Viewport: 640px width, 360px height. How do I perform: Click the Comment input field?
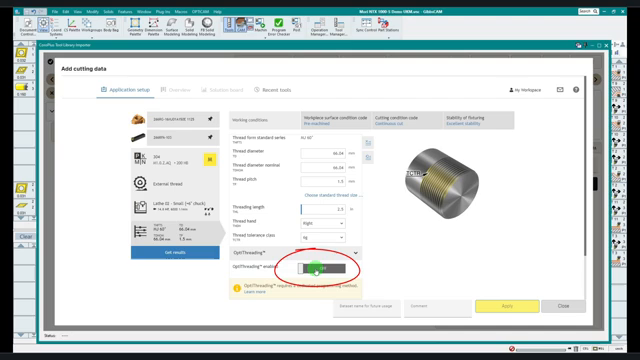[x=438, y=309]
